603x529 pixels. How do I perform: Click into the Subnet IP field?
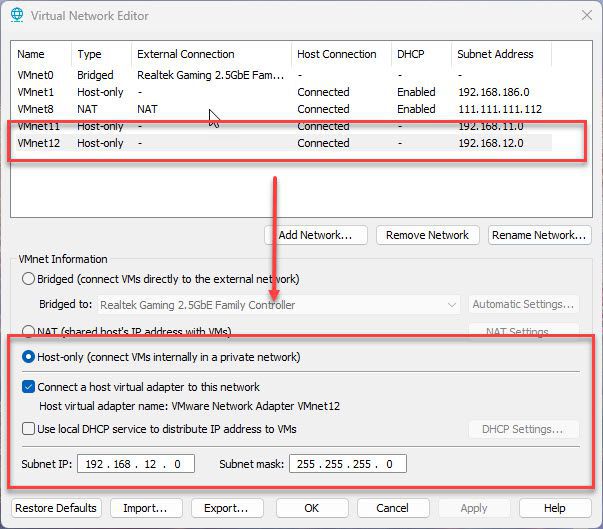(x=136, y=464)
